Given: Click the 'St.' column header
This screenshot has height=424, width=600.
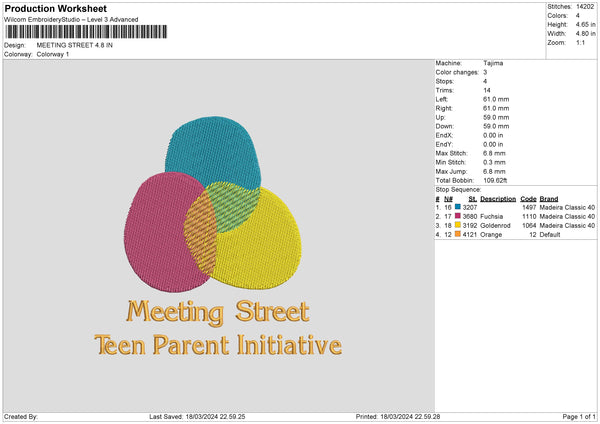Looking at the screenshot, I should (473, 199).
